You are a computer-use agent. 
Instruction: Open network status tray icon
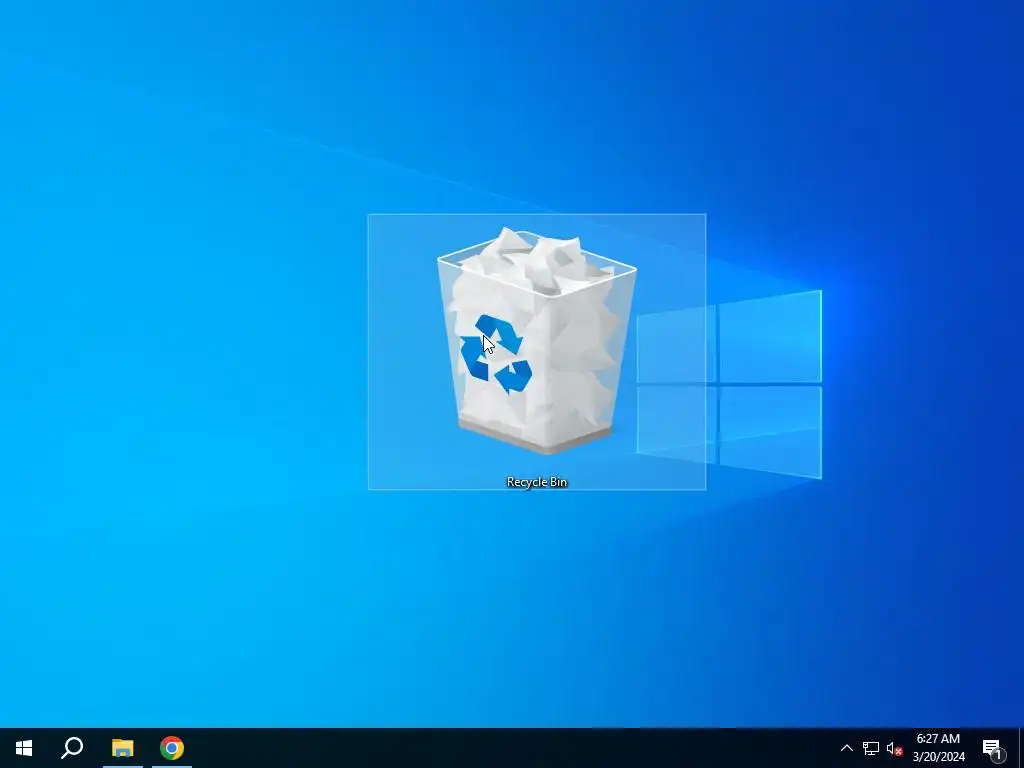tap(871, 748)
